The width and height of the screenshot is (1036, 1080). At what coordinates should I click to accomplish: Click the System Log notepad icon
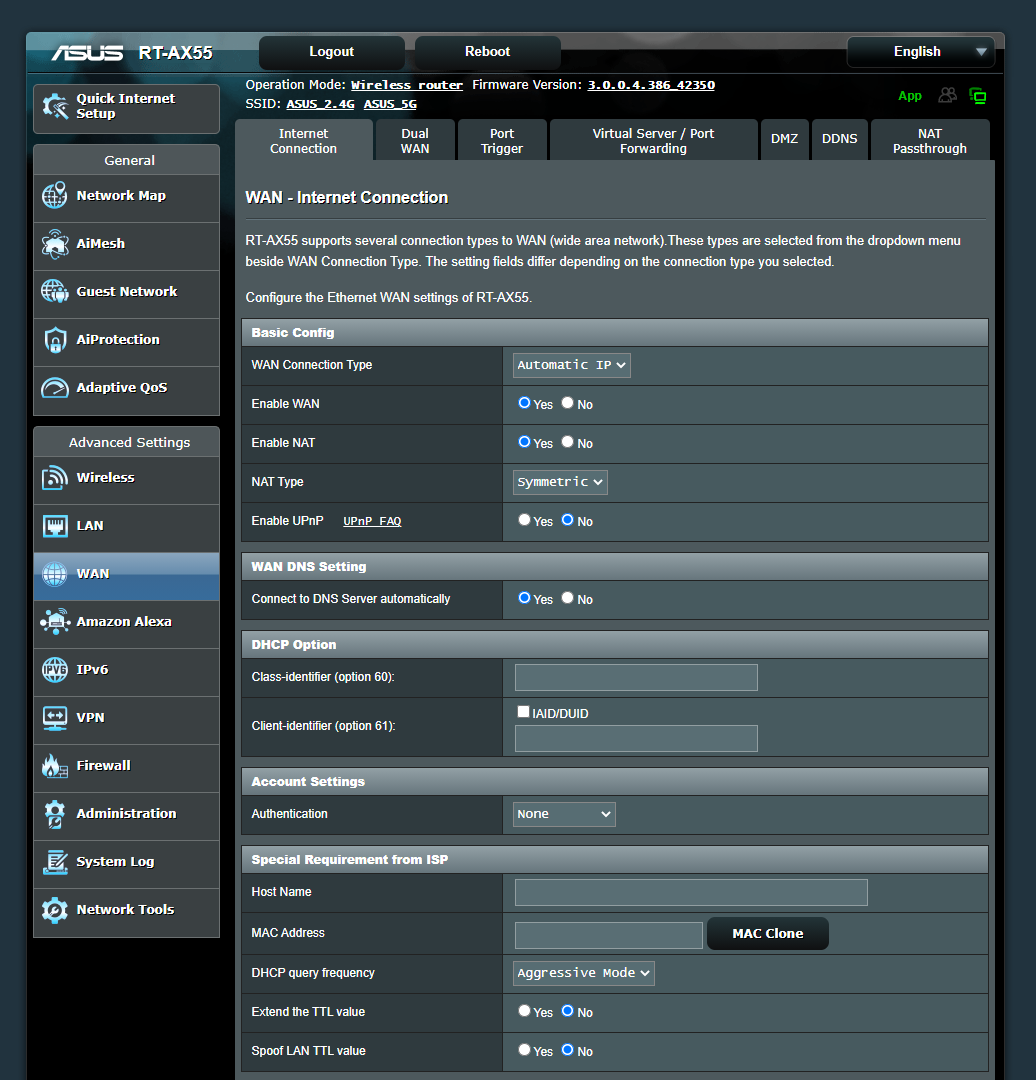[54, 862]
